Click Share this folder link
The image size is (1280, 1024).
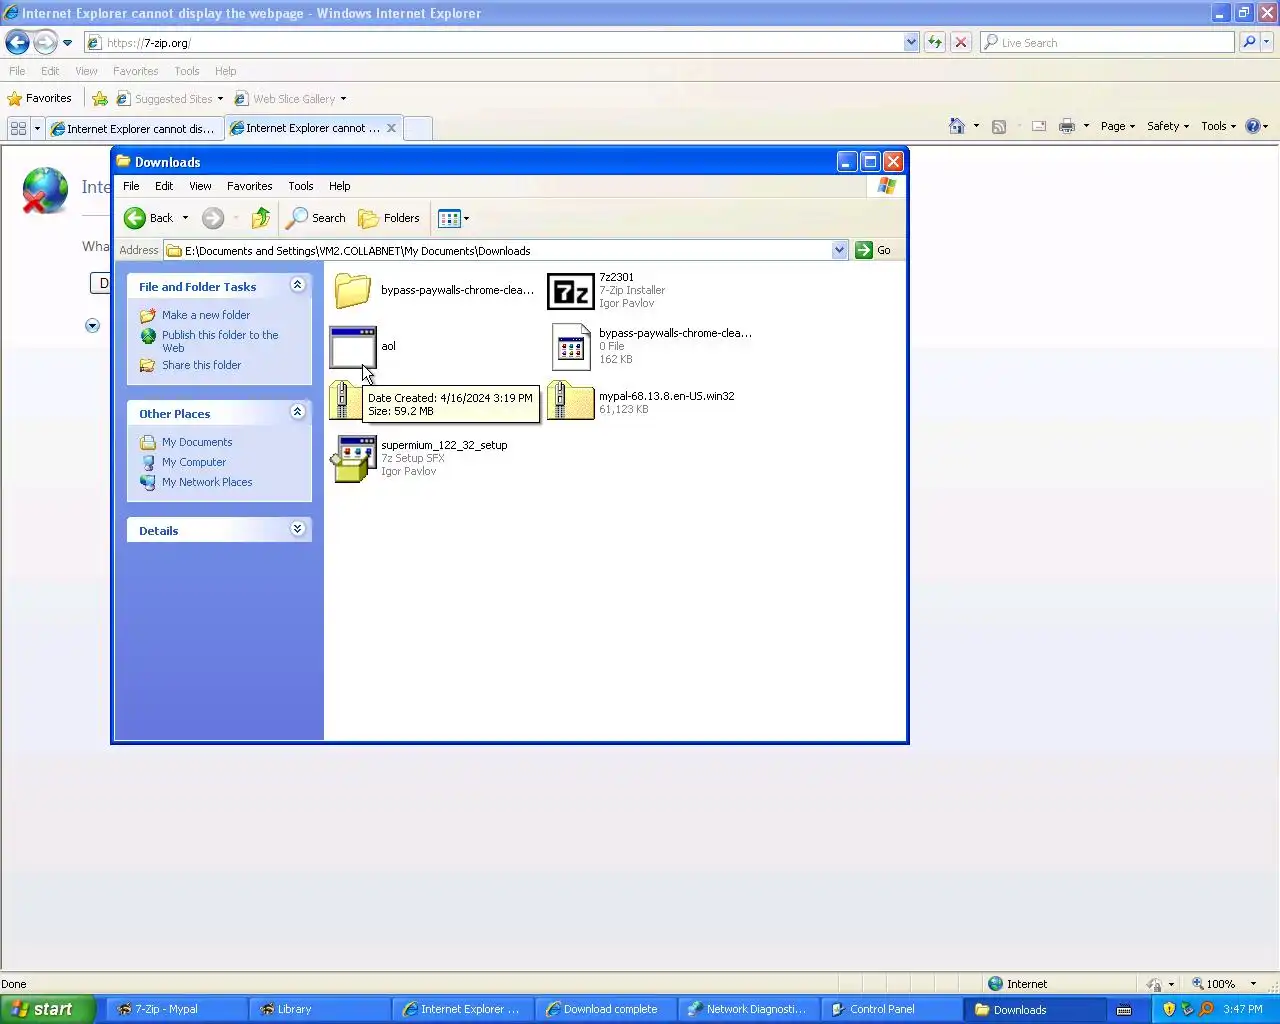(201, 365)
